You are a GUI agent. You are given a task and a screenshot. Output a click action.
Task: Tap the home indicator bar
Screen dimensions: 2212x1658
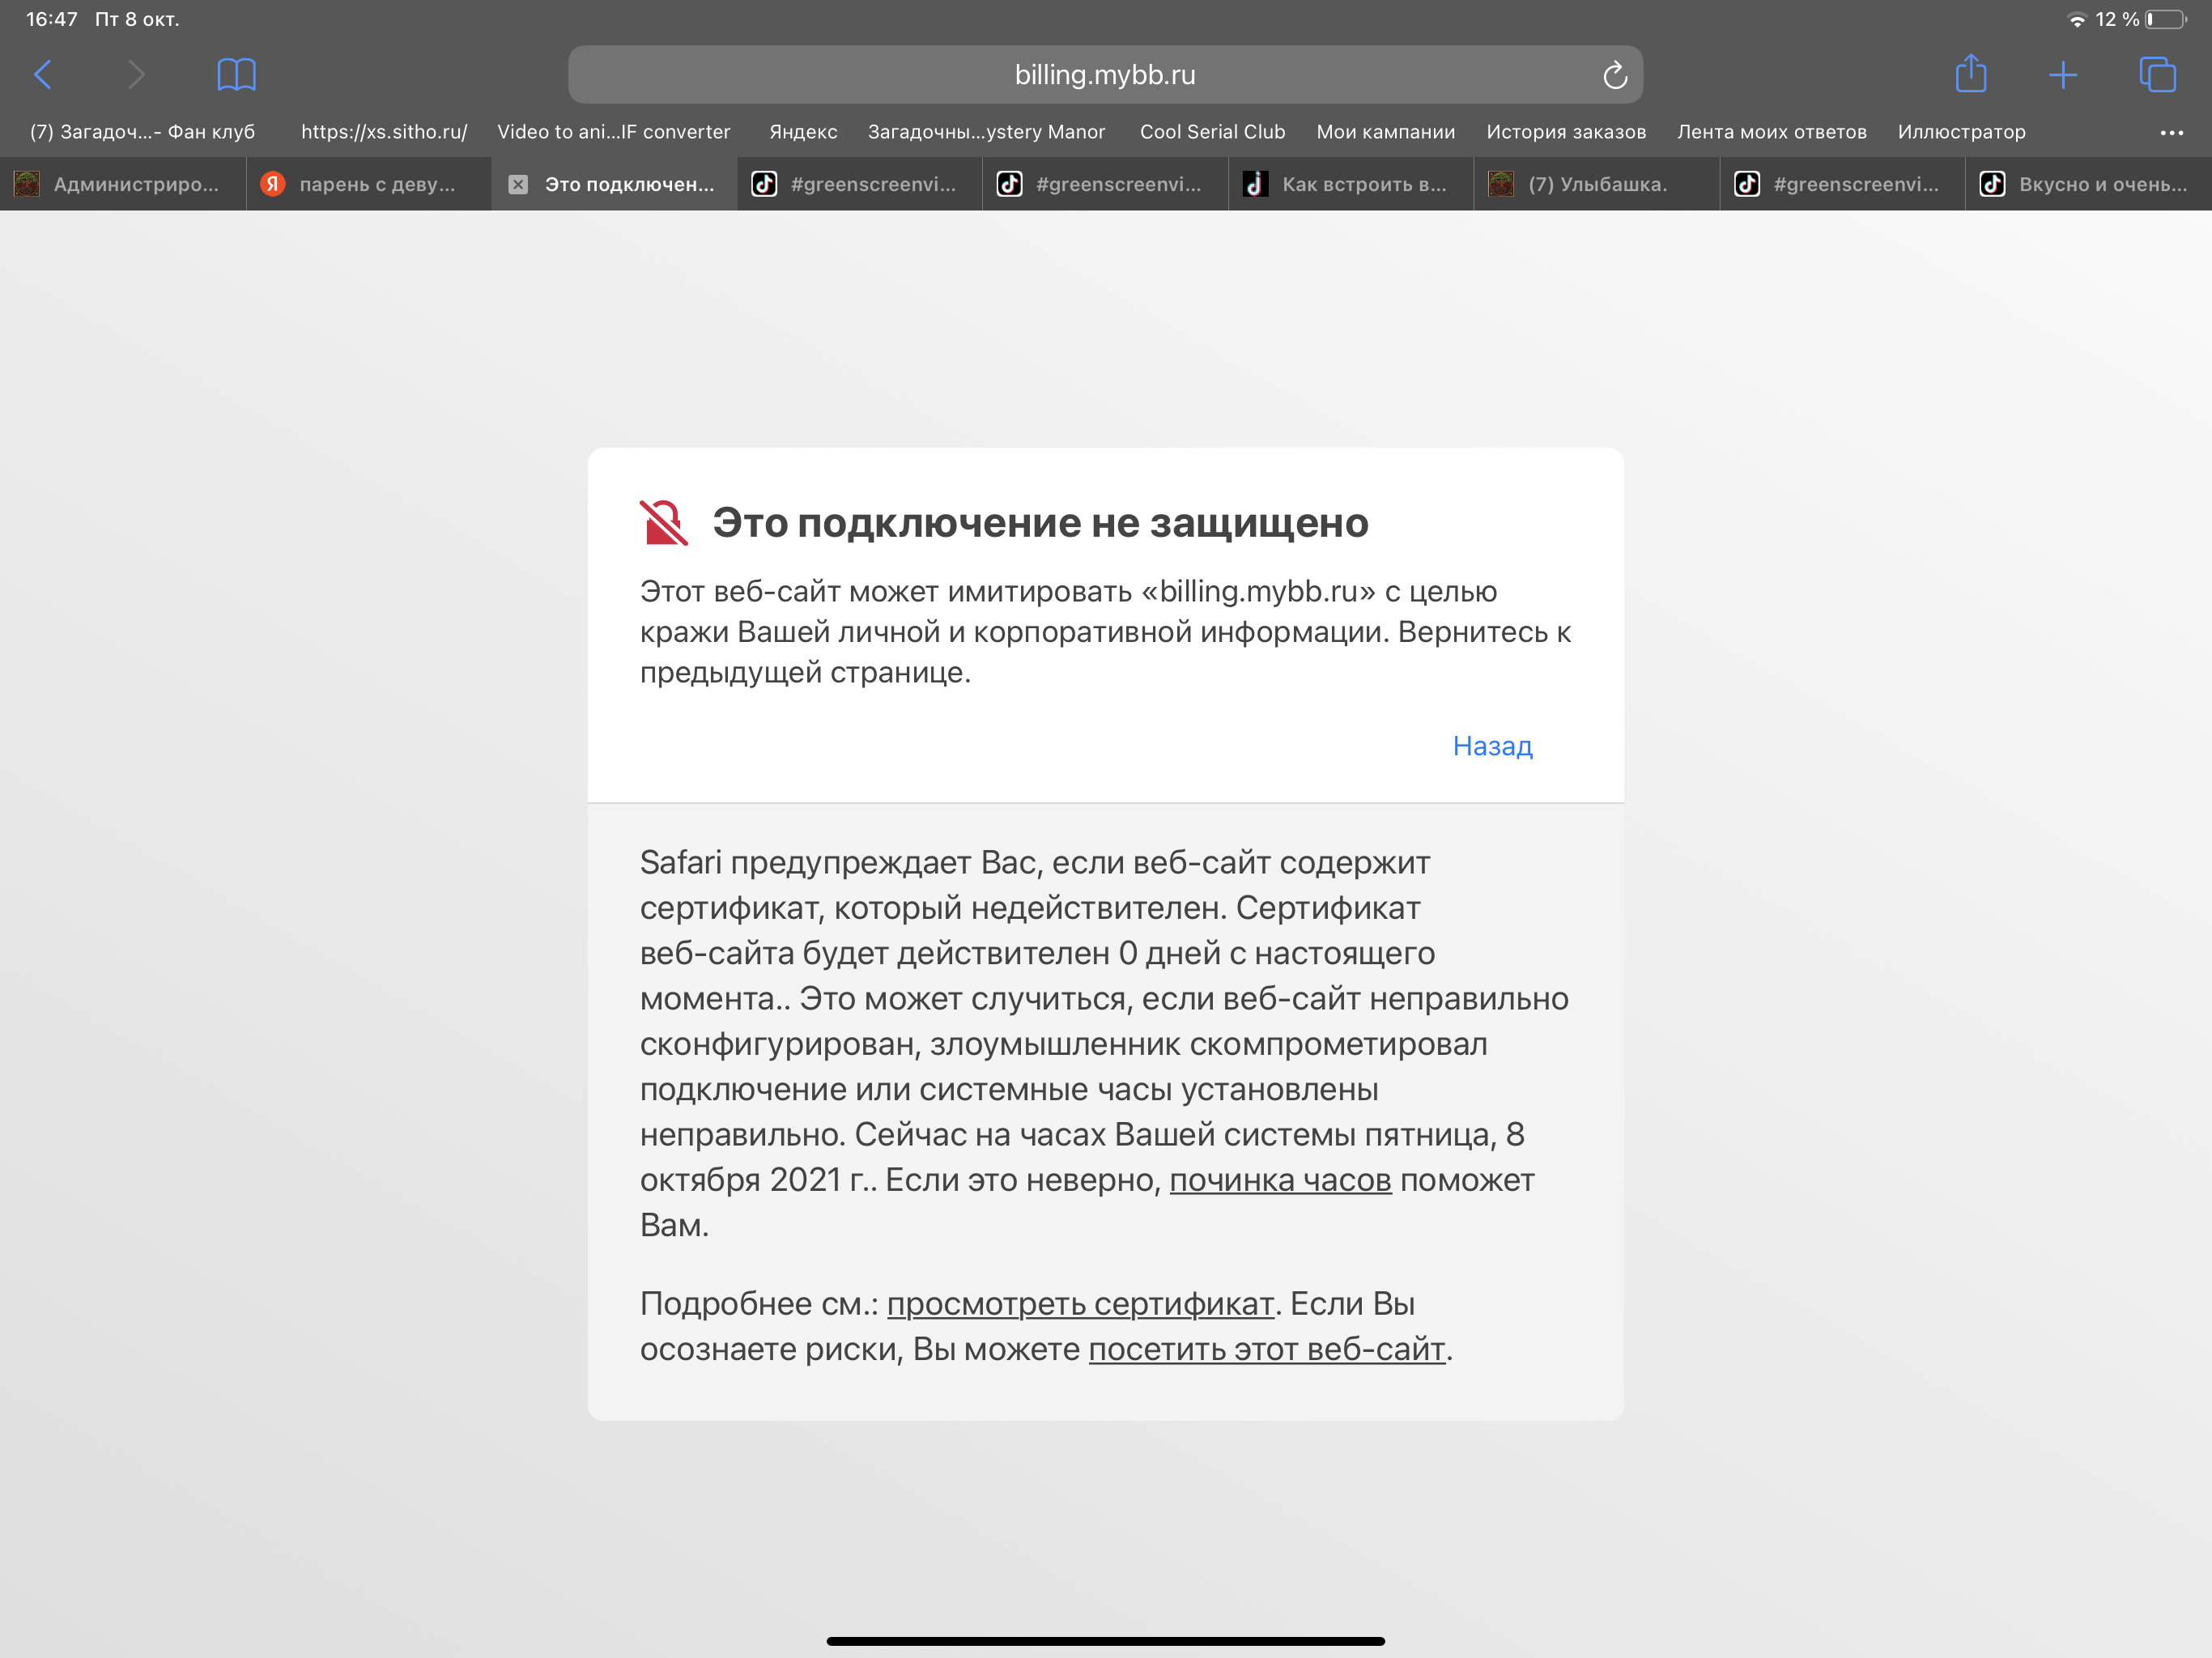click(1105, 1641)
